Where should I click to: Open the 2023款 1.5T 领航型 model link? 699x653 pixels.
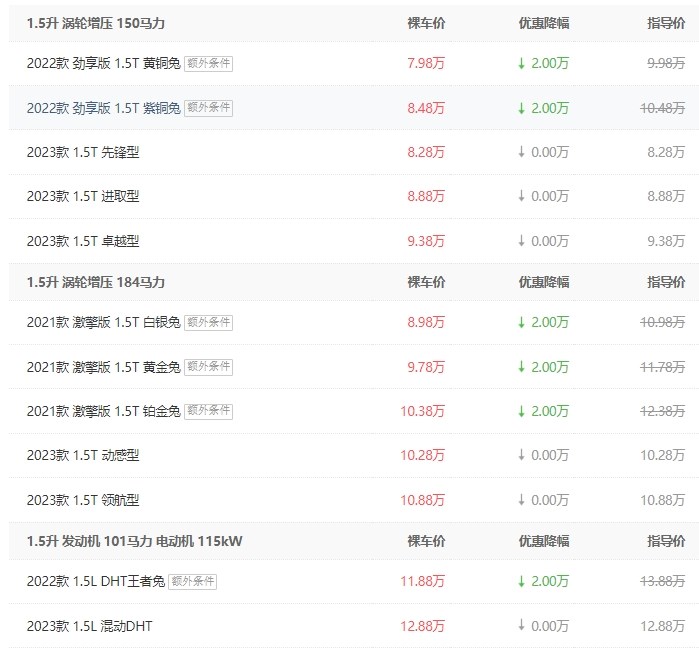click(x=83, y=500)
